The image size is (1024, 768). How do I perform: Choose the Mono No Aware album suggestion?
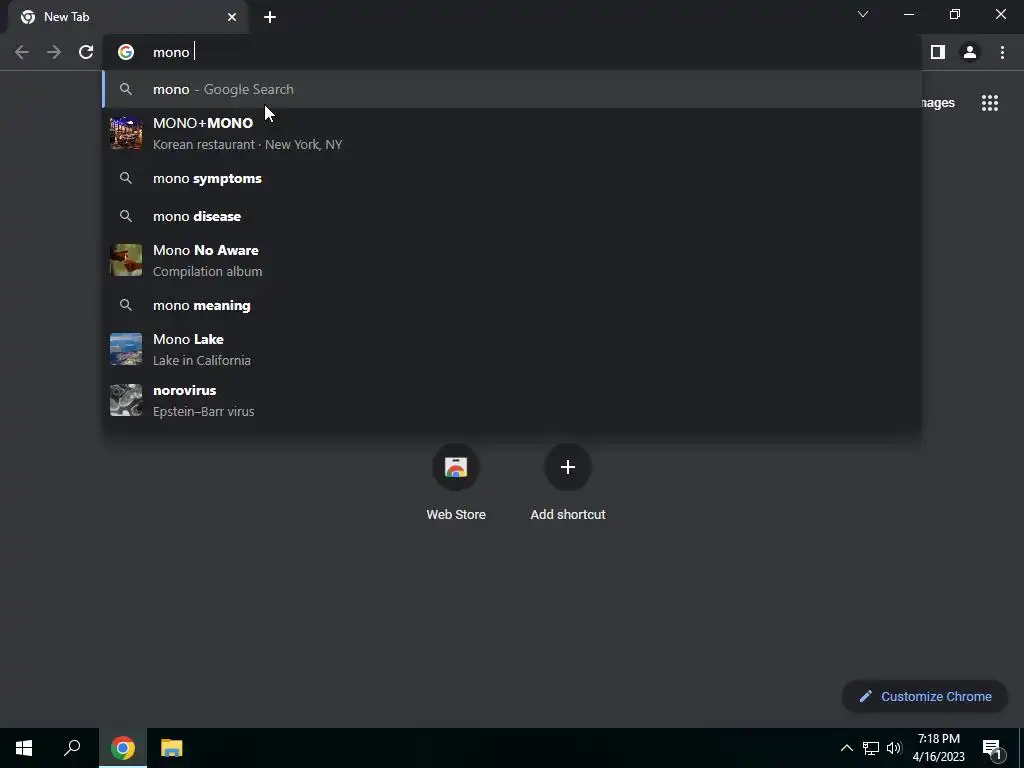tap(512, 261)
